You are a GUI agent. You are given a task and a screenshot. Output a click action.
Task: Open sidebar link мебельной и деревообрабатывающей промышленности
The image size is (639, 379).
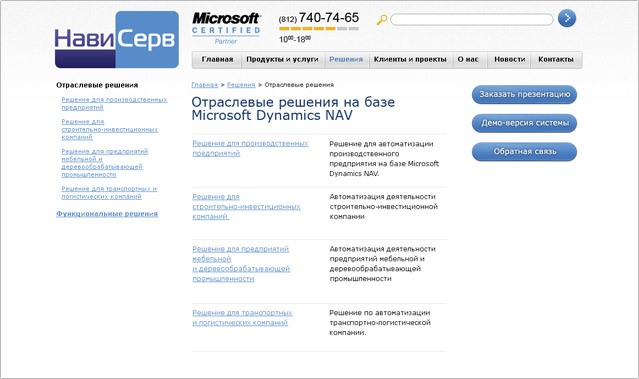(x=105, y=163)
